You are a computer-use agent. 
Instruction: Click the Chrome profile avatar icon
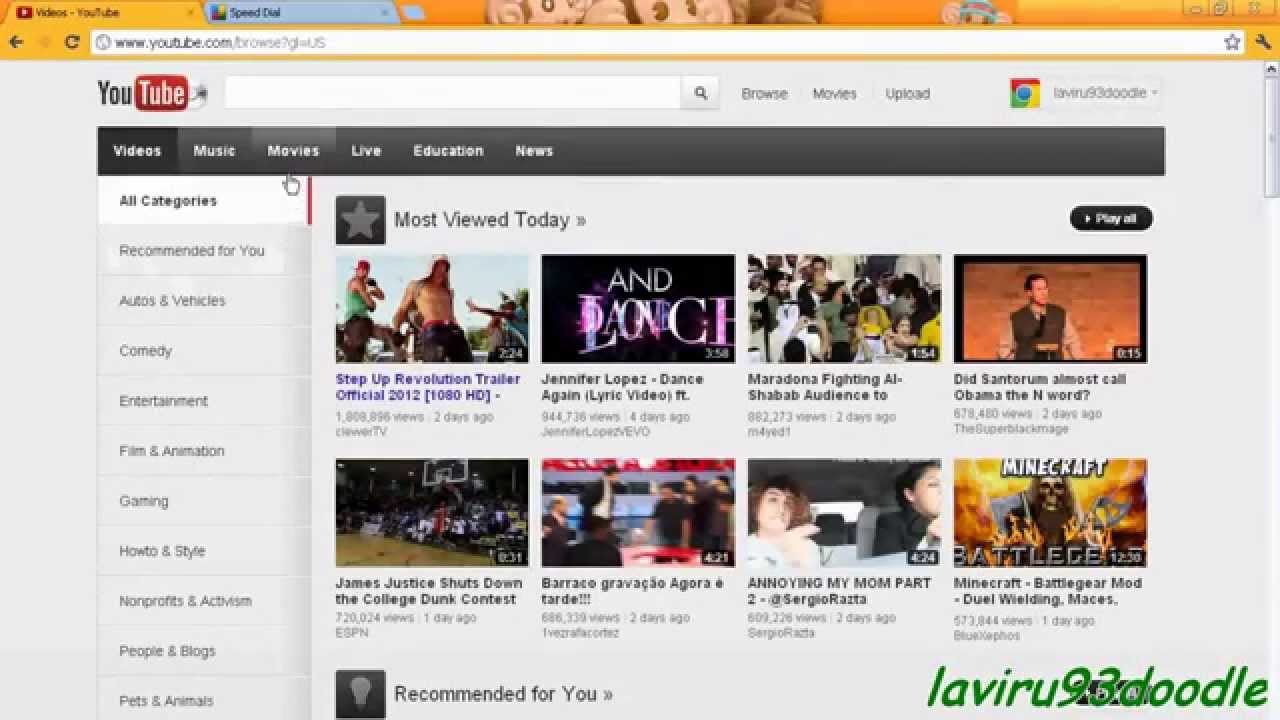(1025, 93)
